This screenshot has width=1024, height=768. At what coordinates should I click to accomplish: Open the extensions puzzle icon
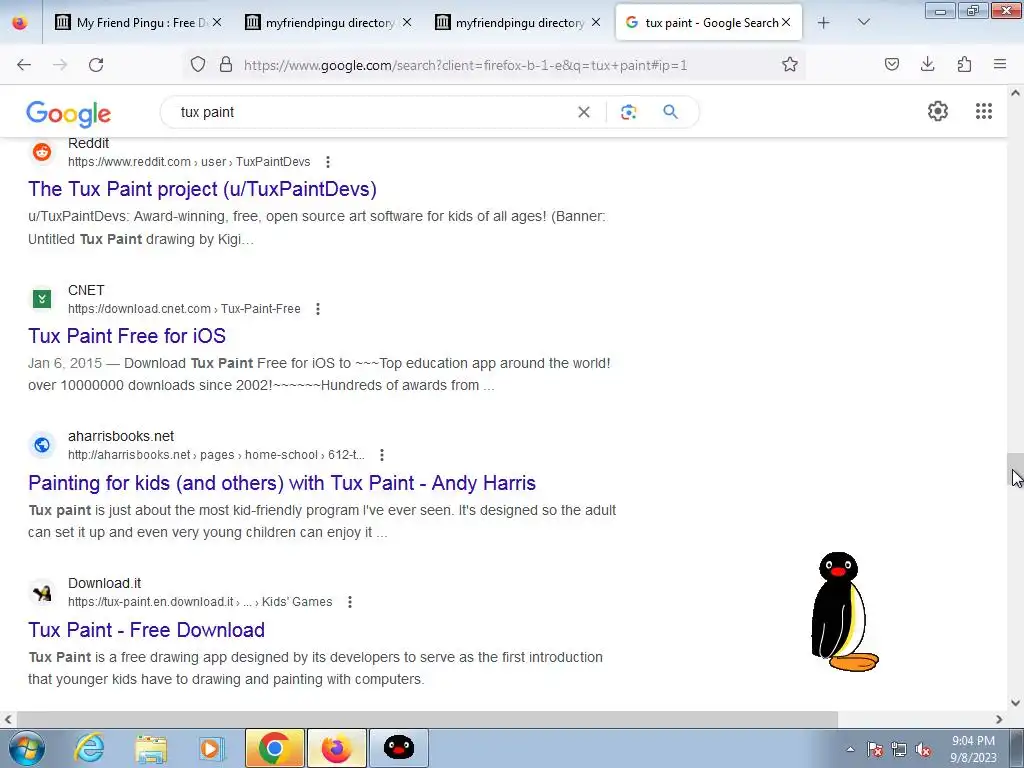[964, 64]
